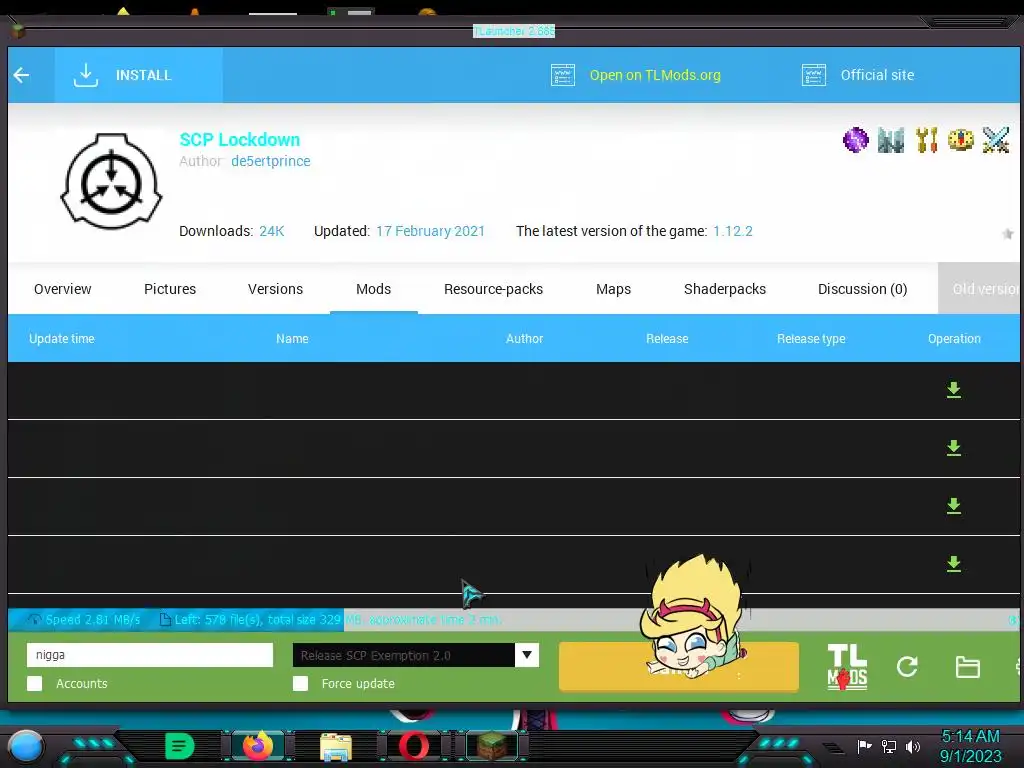Mark modpack as favorite with the star

tap(1008, 234)
